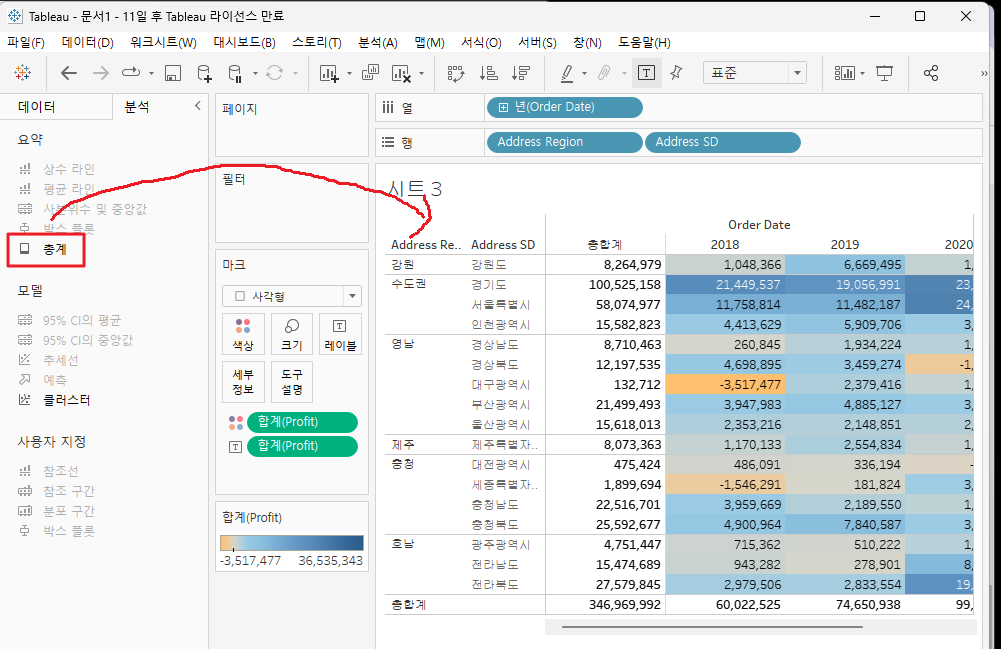Click the 도구 설명 tooltip button
The width and height of the screenshot is (1001, 649).
pyautogui.click(x=292, y=382)
